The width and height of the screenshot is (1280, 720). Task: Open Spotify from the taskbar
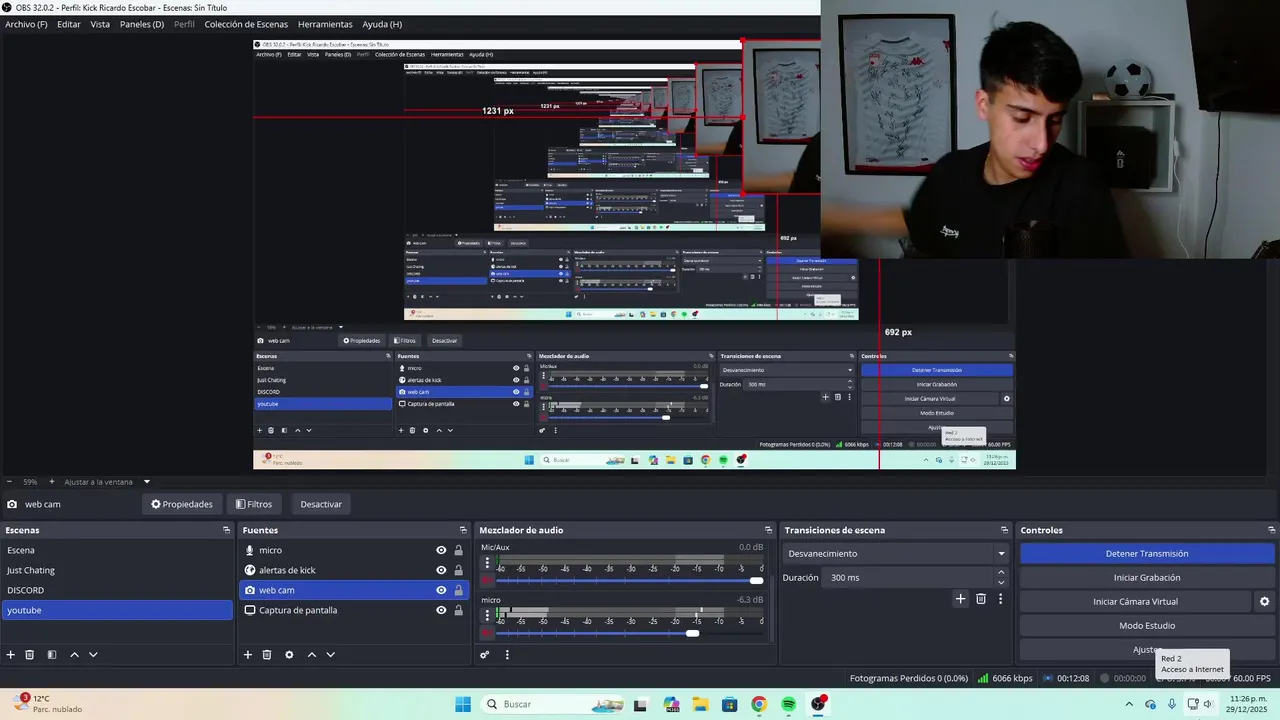[x=789, y=704]
